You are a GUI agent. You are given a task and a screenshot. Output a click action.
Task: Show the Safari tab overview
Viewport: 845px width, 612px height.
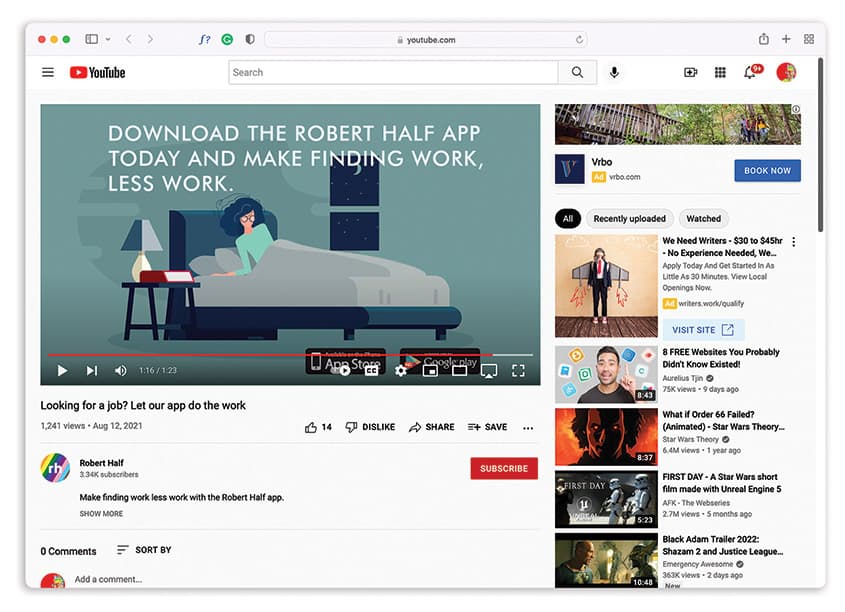tap(809, 39)
